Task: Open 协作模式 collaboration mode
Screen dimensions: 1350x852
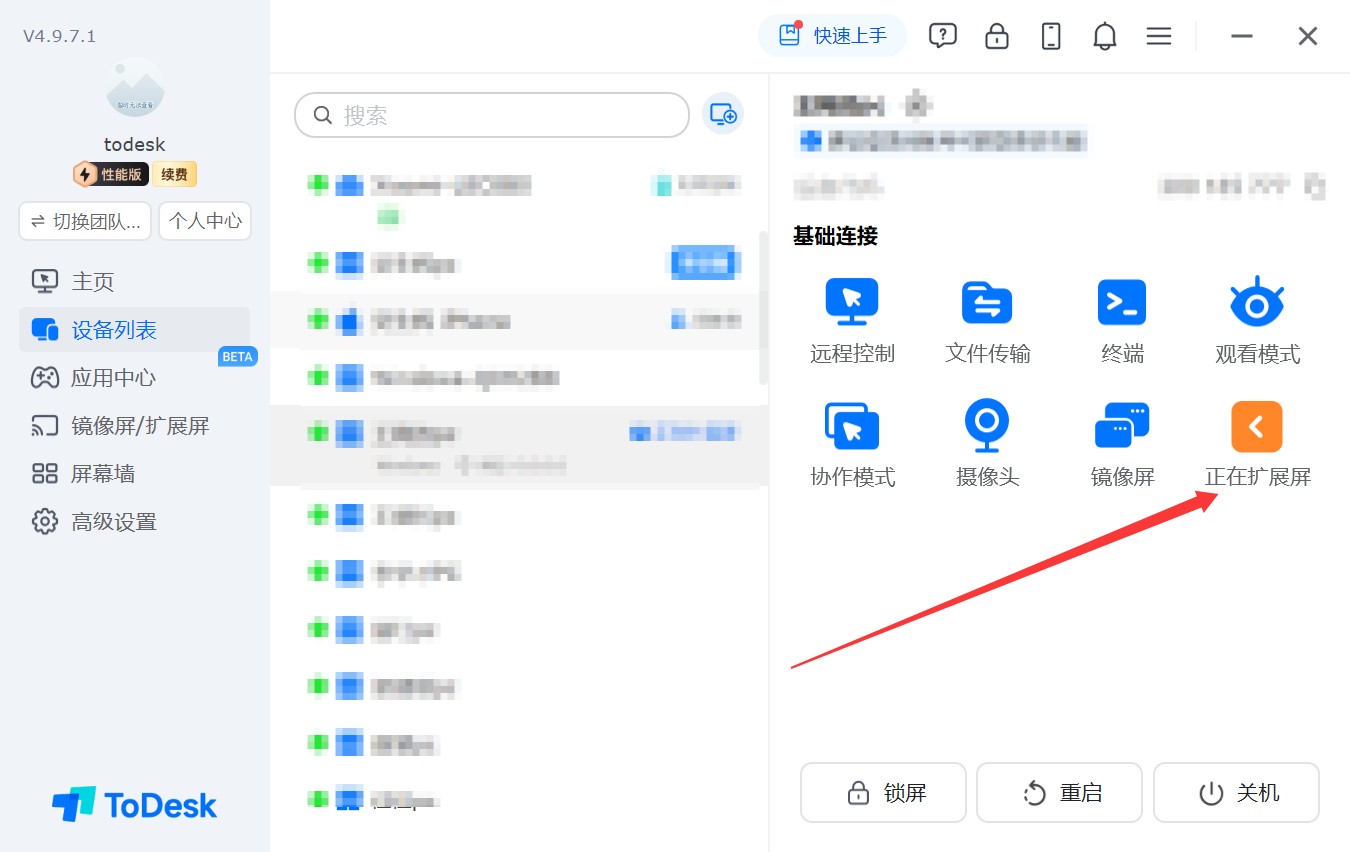Action: [852, 425]
